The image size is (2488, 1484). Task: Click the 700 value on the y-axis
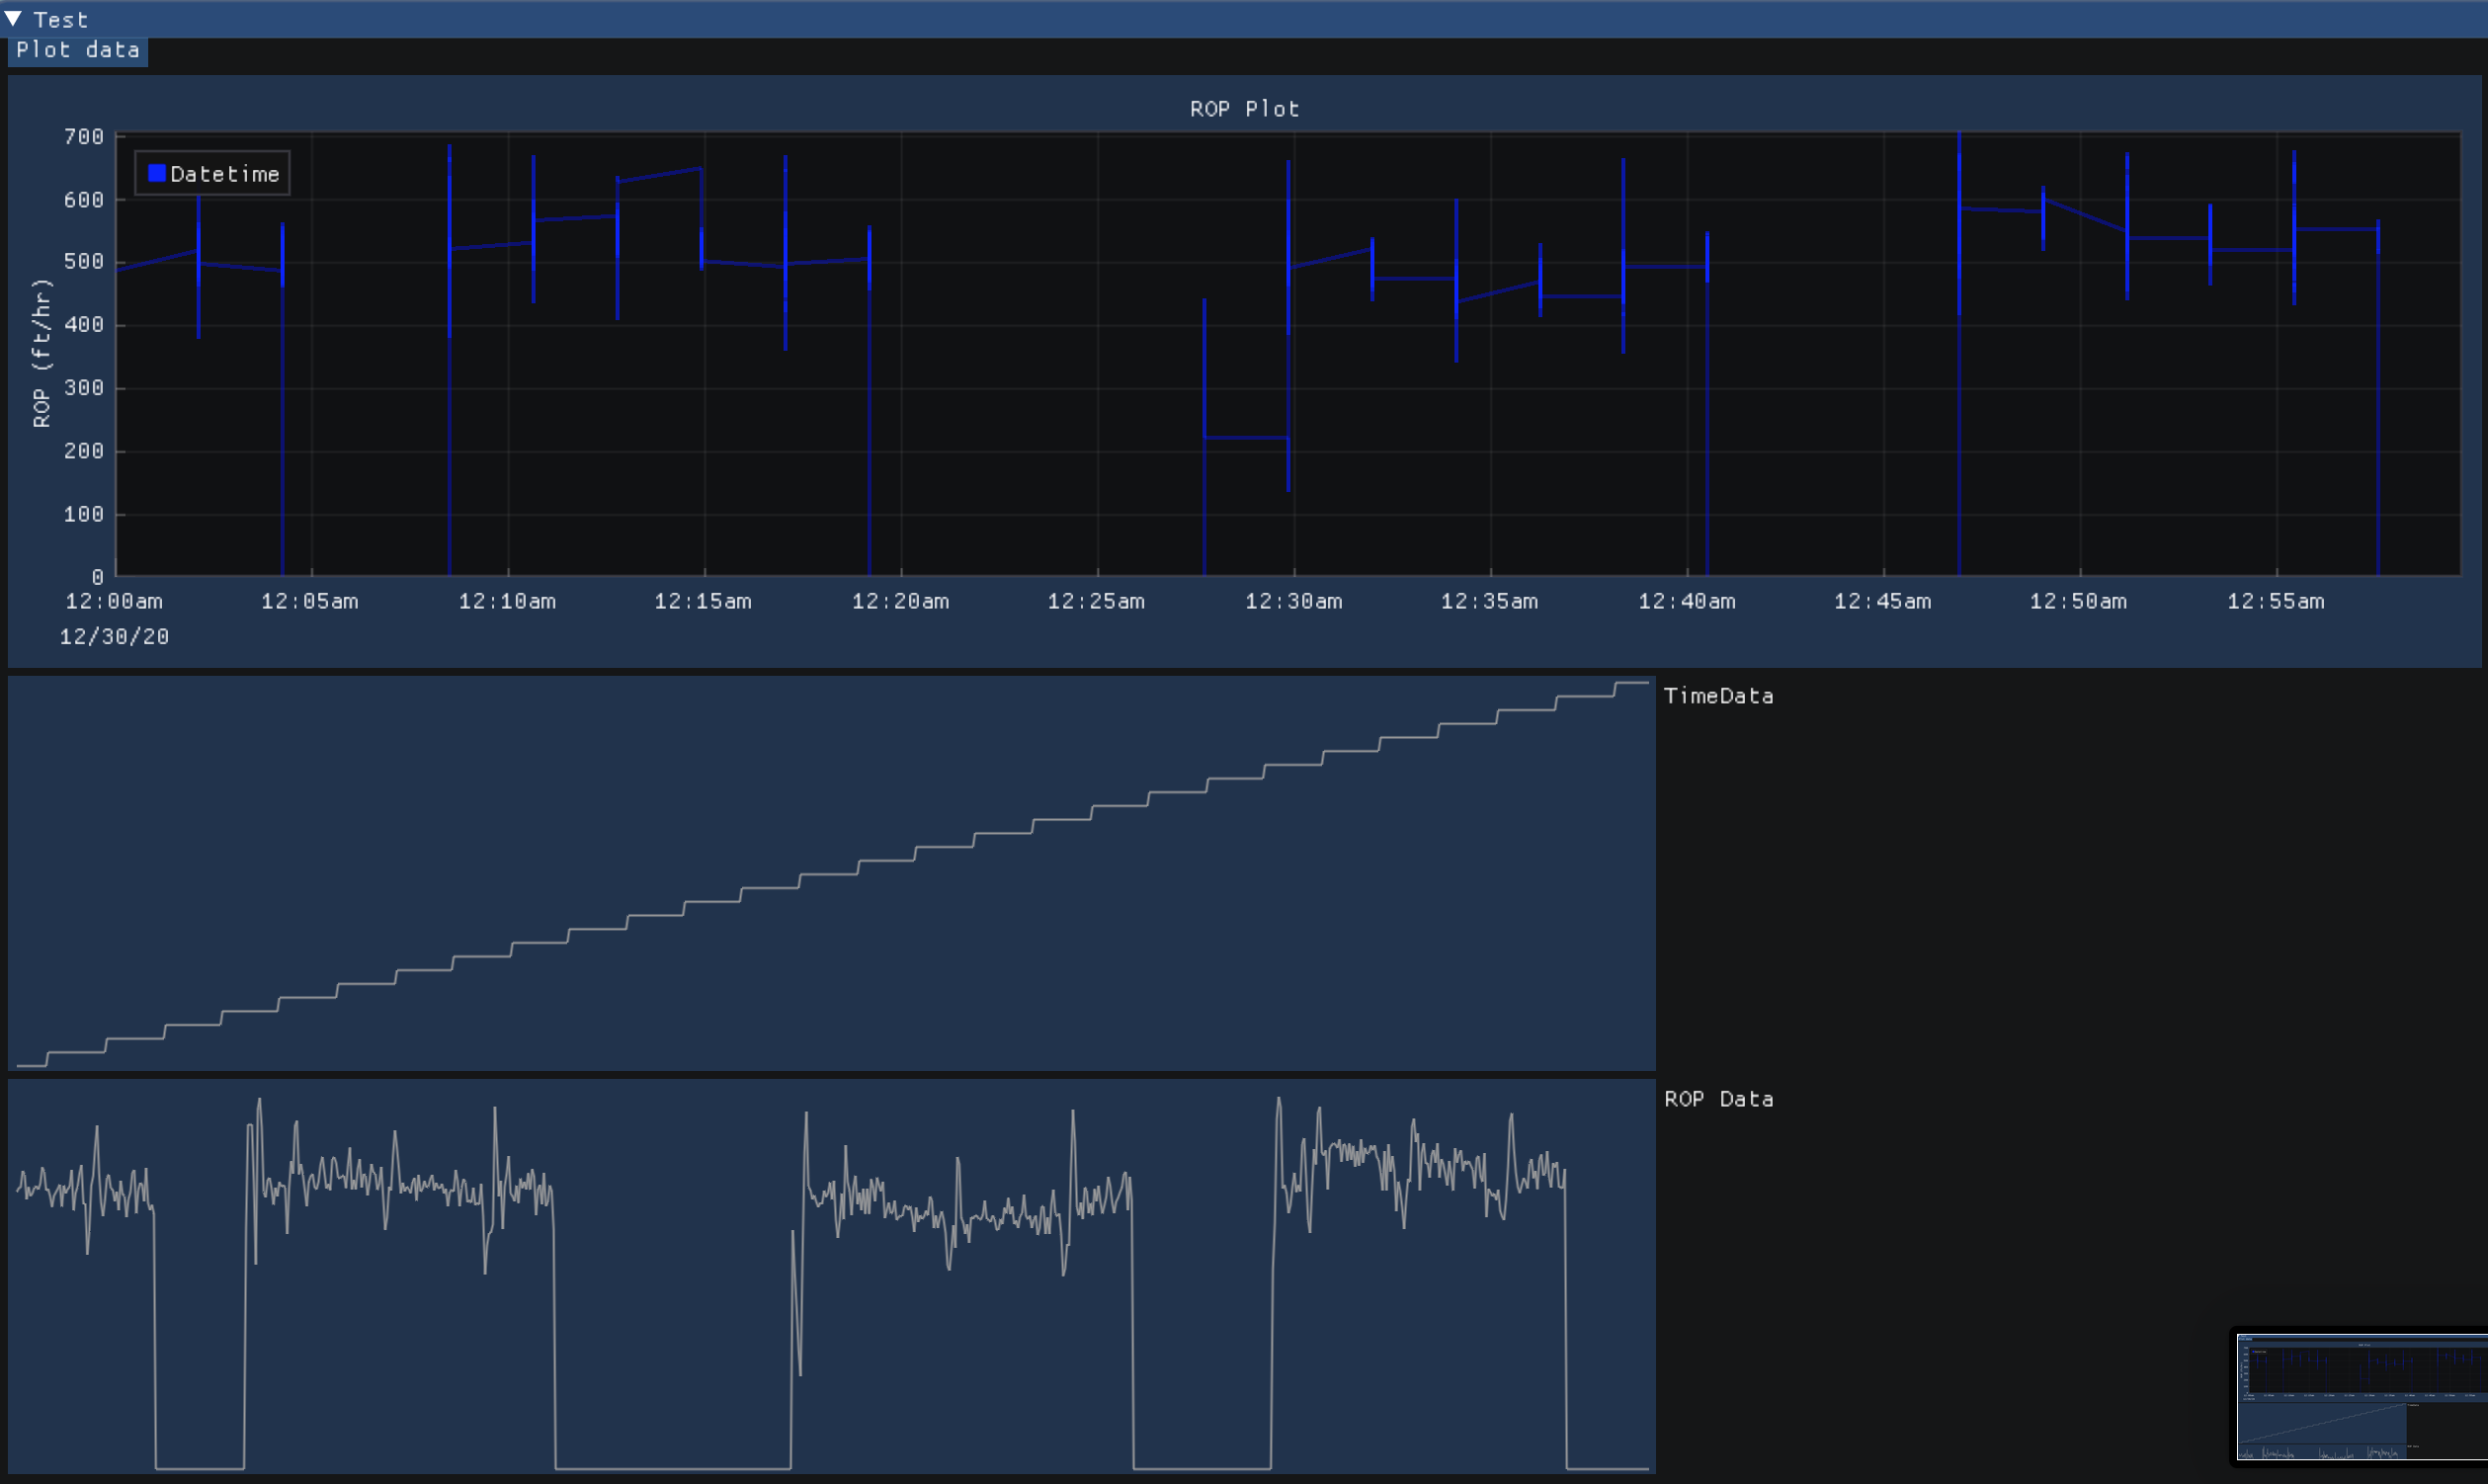tap(86, 136)
